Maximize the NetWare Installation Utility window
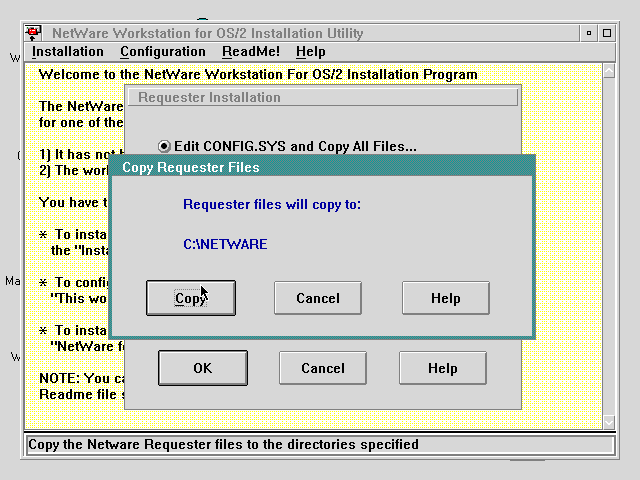The image size is (640, 480). pyautogui.click(x=607, y=33)
